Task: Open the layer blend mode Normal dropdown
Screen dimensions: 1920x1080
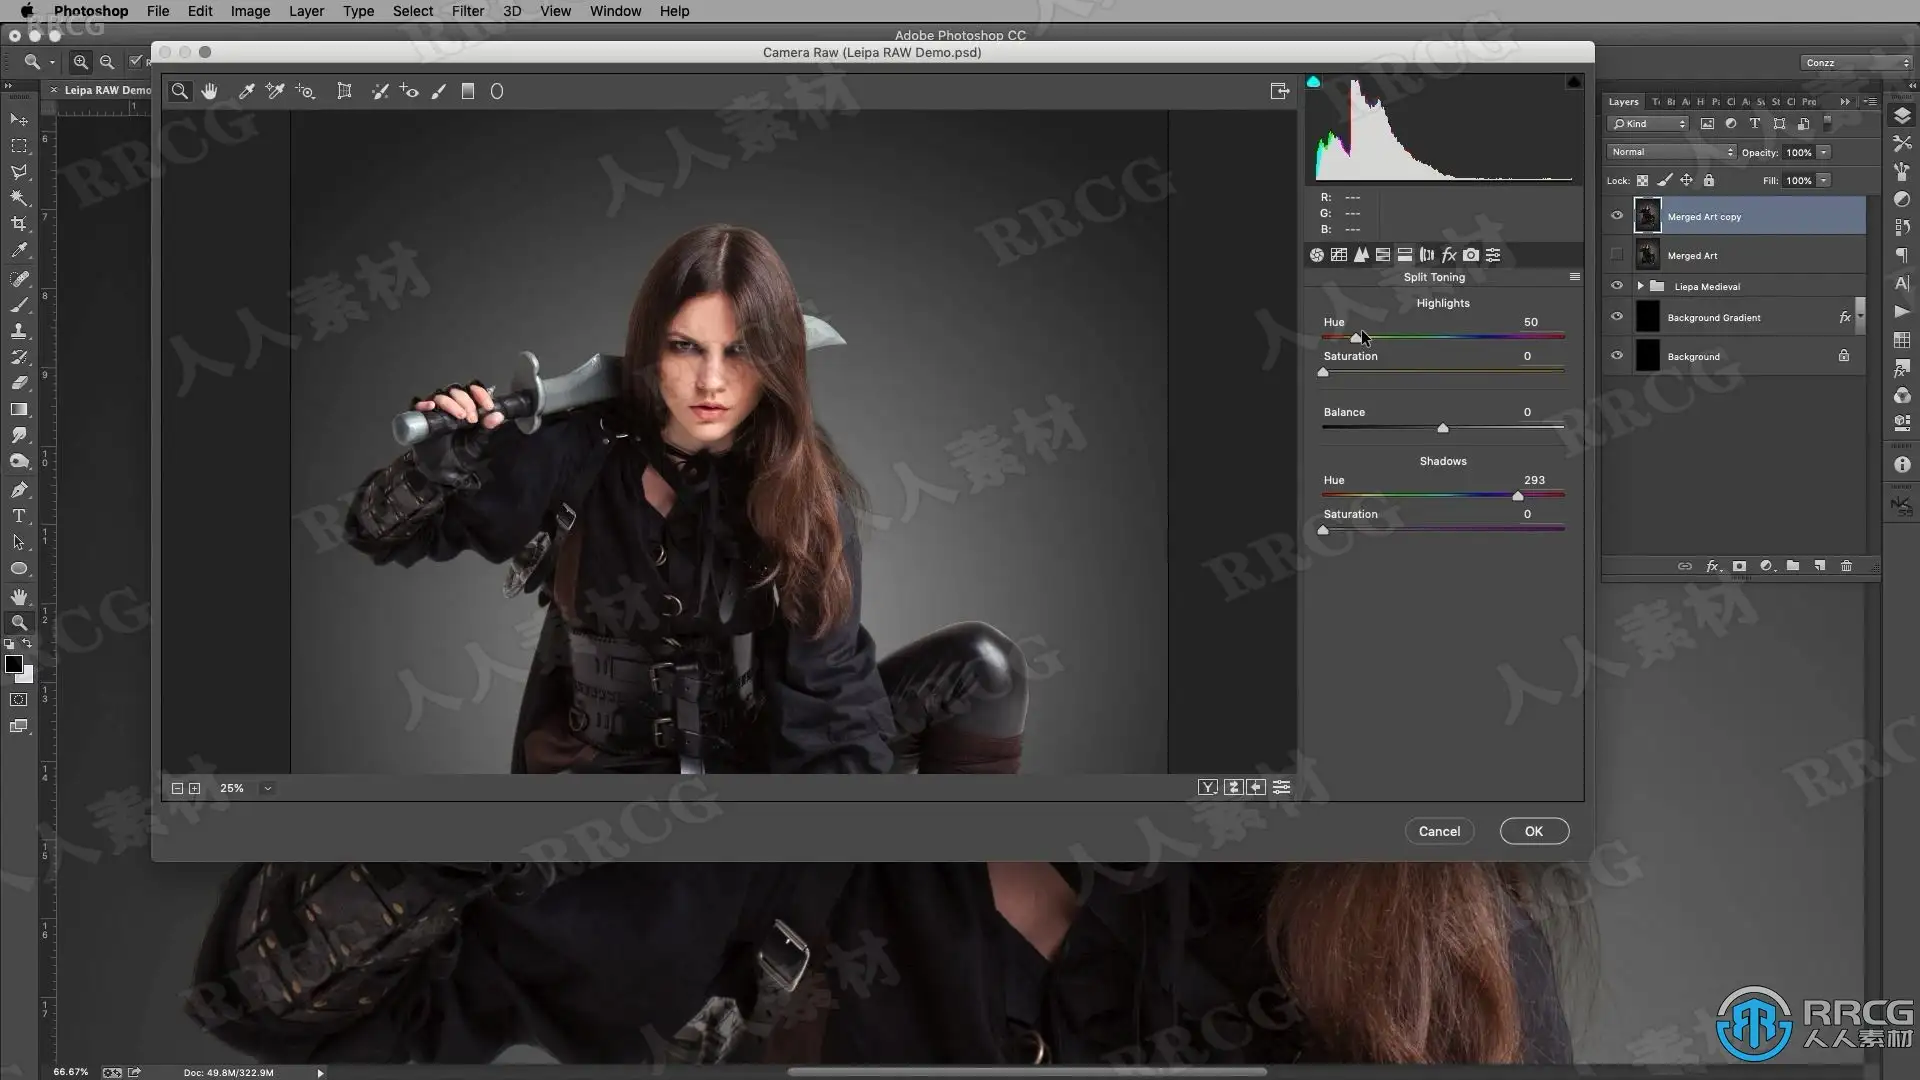Action: tap(1671, 152)
